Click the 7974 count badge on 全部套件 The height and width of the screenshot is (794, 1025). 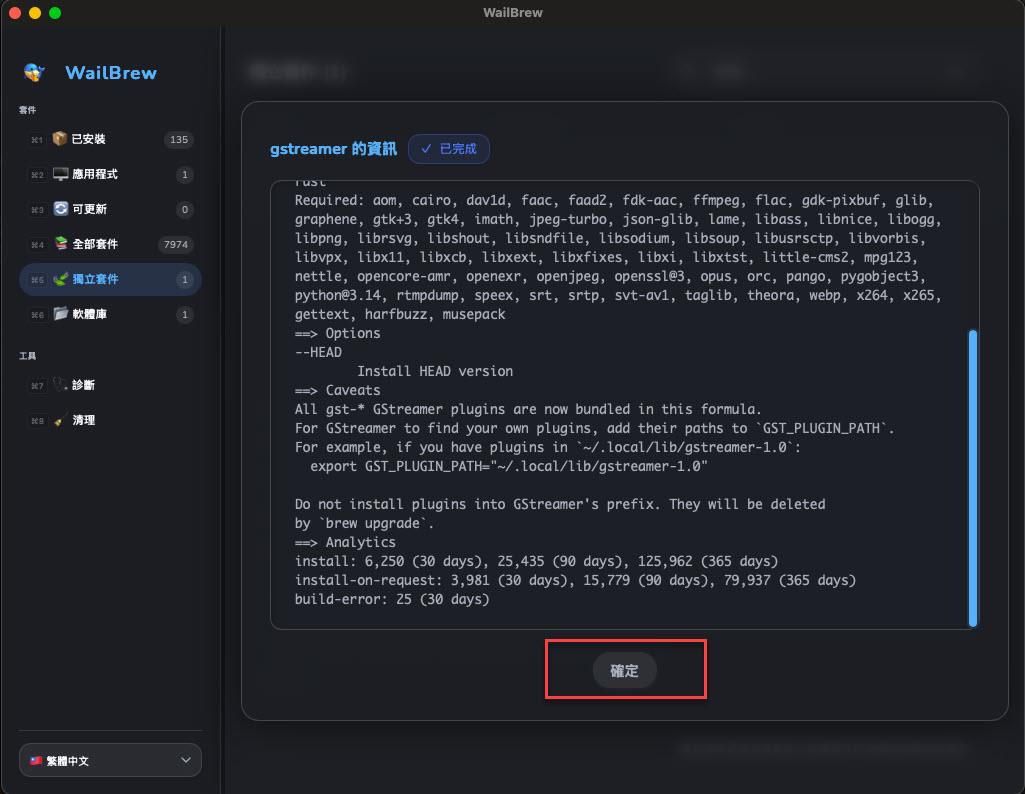pyautogui.click(x=176, y=245)
